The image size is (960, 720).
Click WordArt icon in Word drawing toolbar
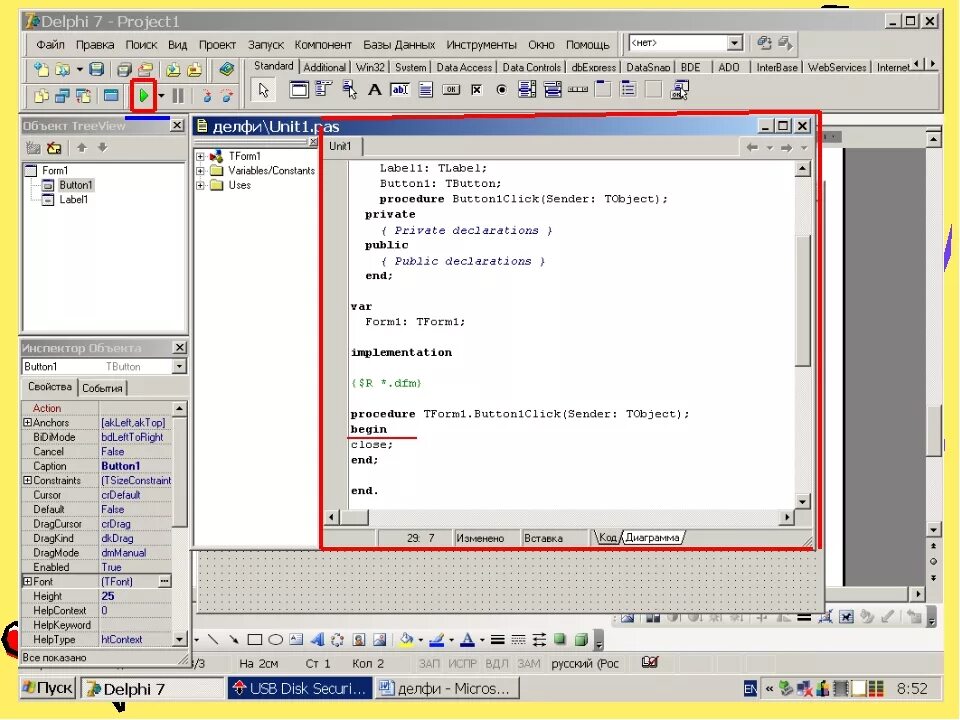[x=317, y=640]
